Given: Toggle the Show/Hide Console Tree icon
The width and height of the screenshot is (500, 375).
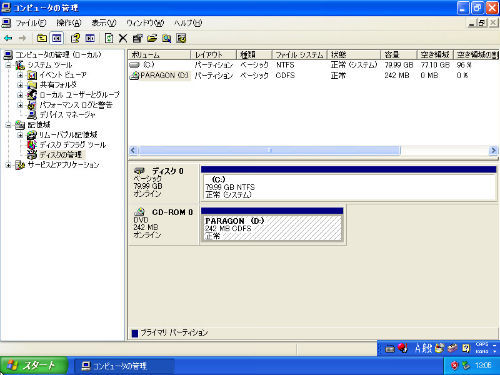Looking at the screenshot, I should point(57,38).
